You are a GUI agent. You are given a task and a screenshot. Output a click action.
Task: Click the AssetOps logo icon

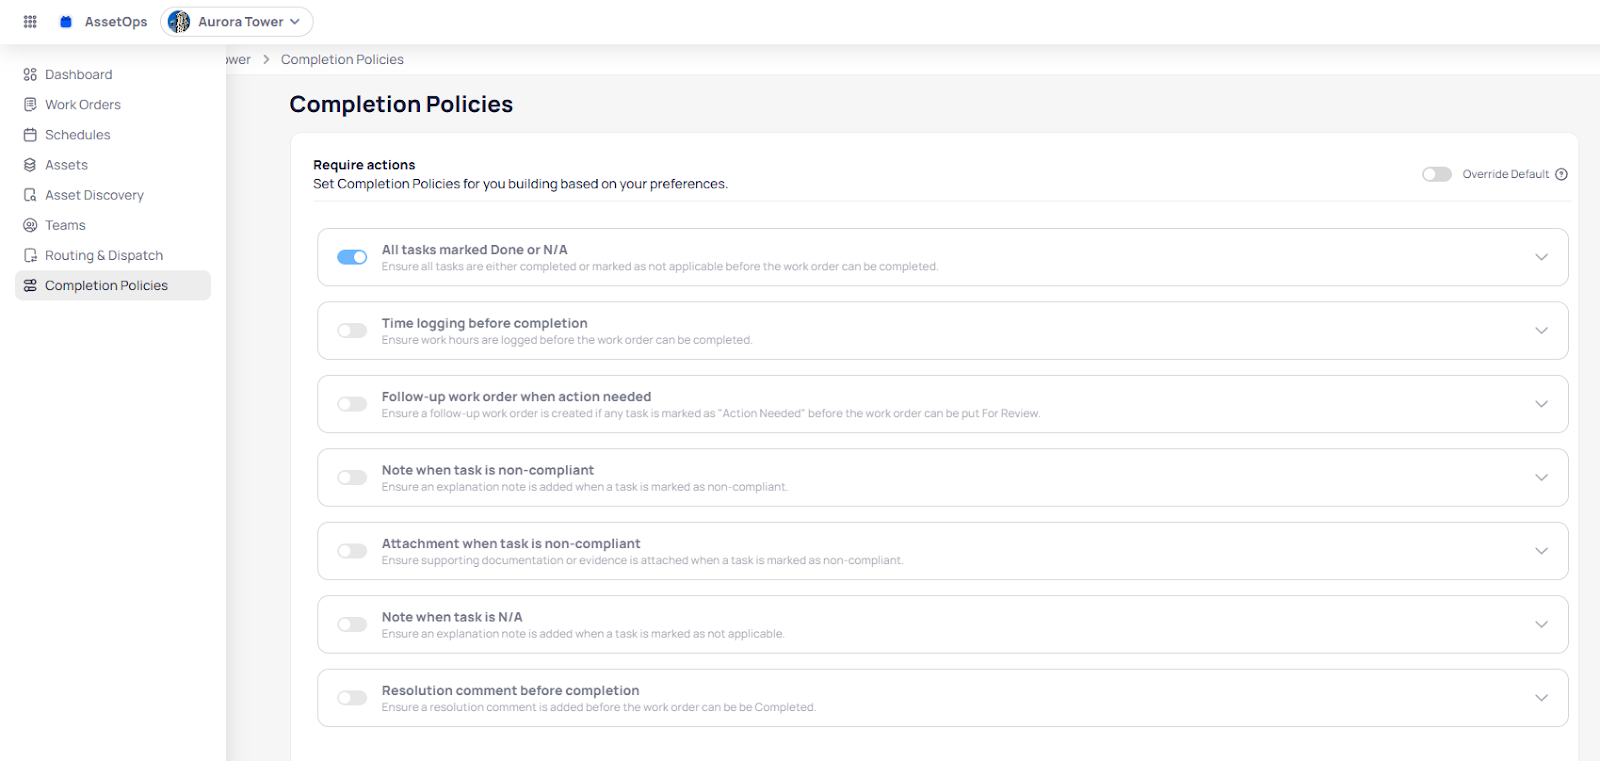[66, 21]
